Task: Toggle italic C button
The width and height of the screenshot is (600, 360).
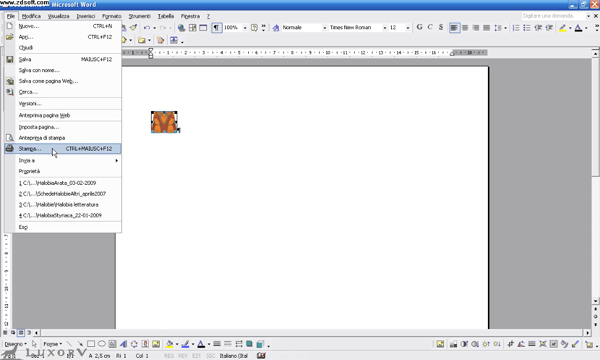Action: pyautogui.click(x=430, y=27)
